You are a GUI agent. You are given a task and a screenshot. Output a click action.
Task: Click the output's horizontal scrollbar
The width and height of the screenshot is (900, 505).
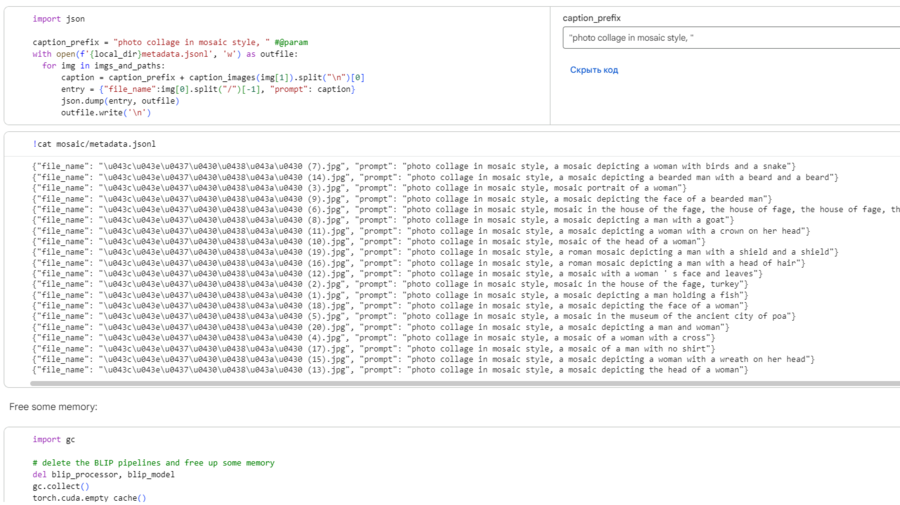[x=400, y=383]
